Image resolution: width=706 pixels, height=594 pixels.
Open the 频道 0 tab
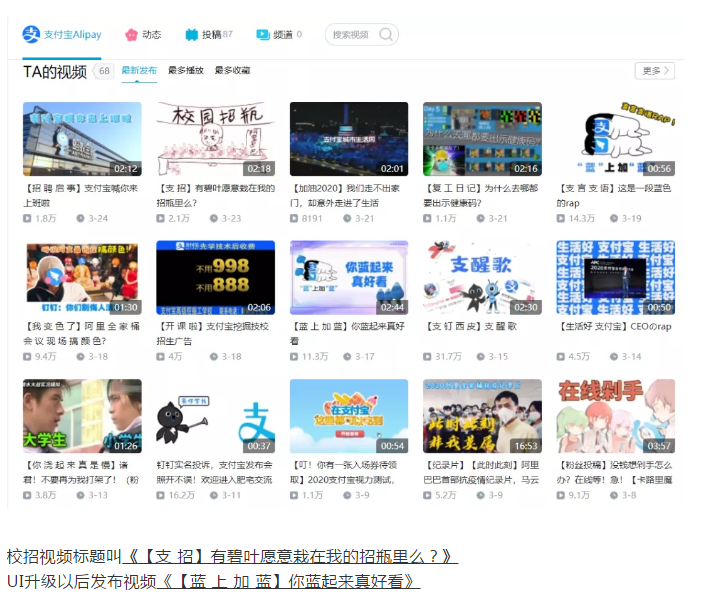point(279,35)
